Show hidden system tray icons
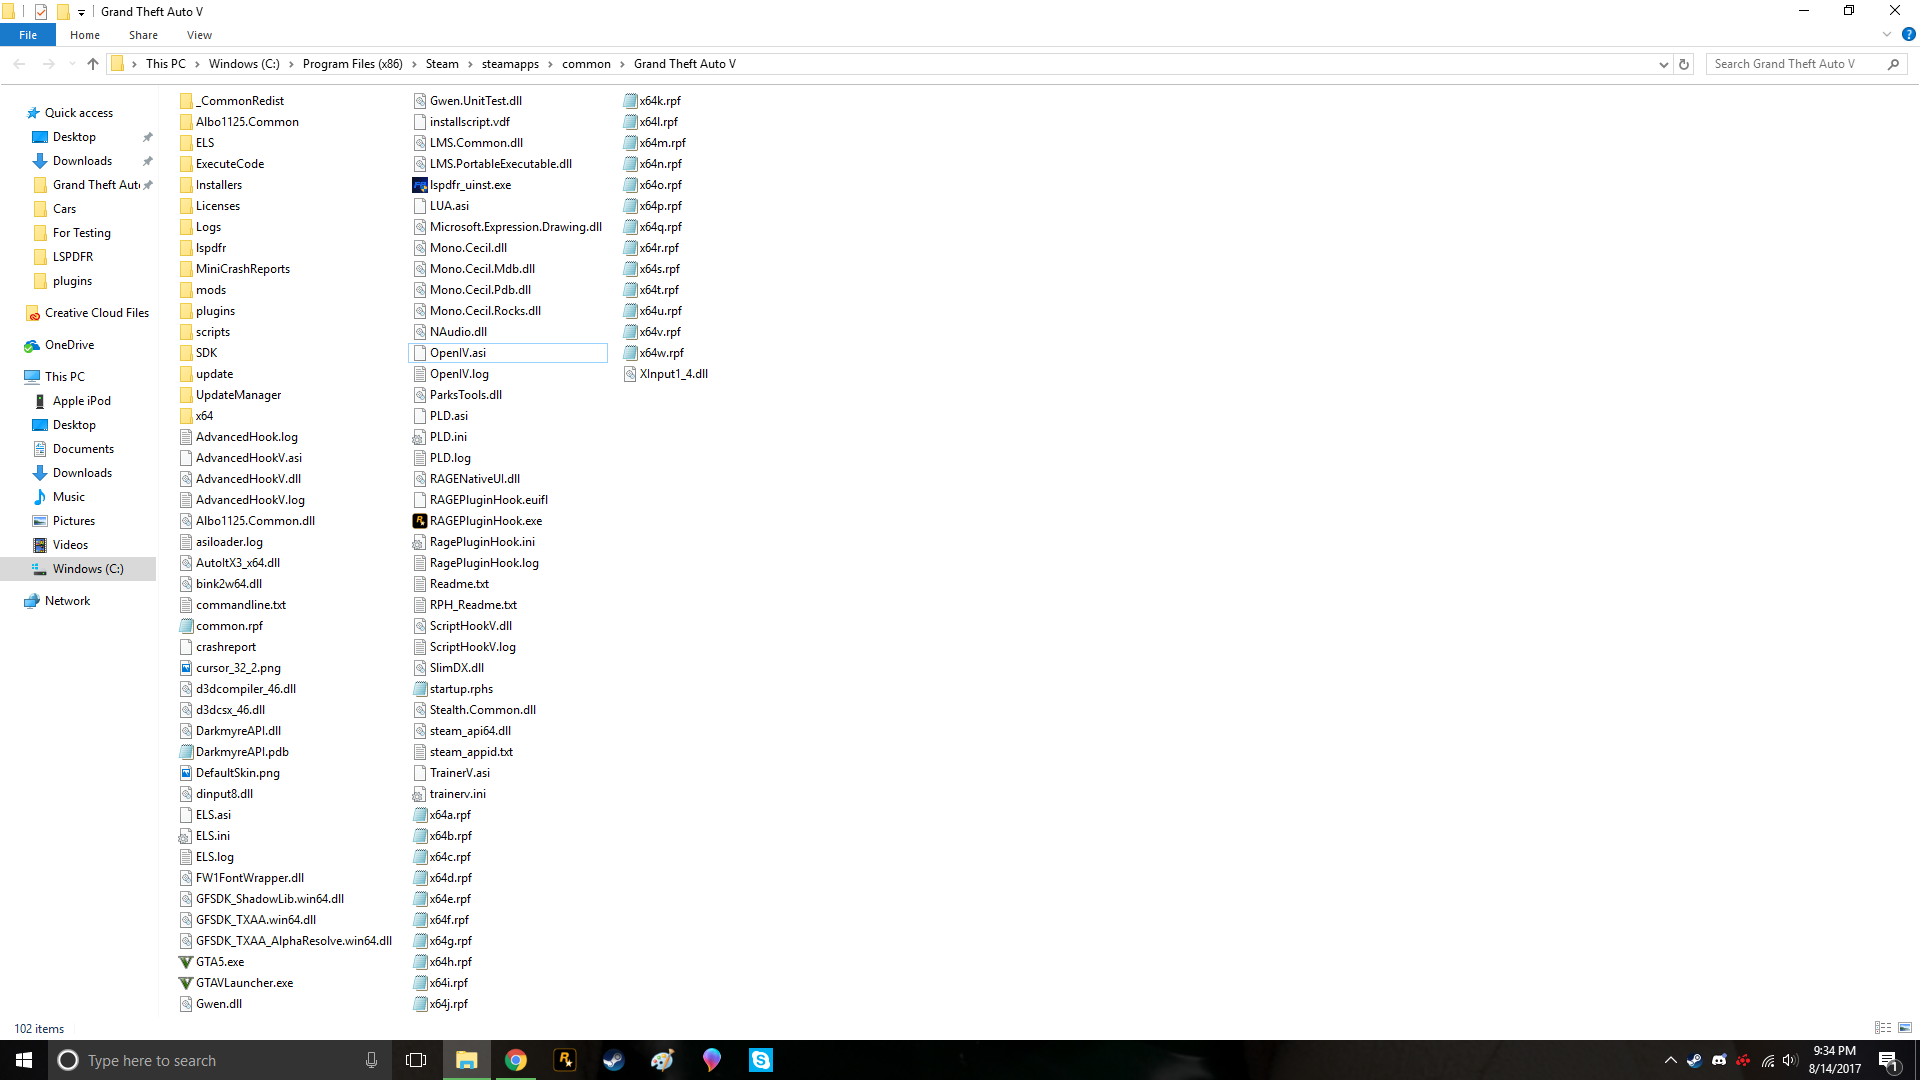 point(1670,1060)
